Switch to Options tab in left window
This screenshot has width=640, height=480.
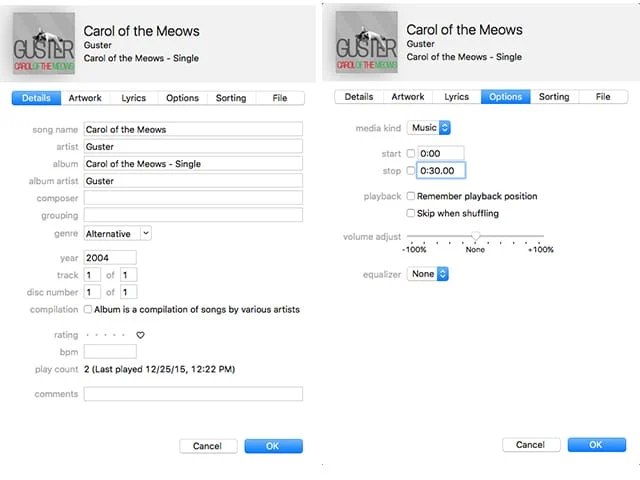tap(182, 98)
